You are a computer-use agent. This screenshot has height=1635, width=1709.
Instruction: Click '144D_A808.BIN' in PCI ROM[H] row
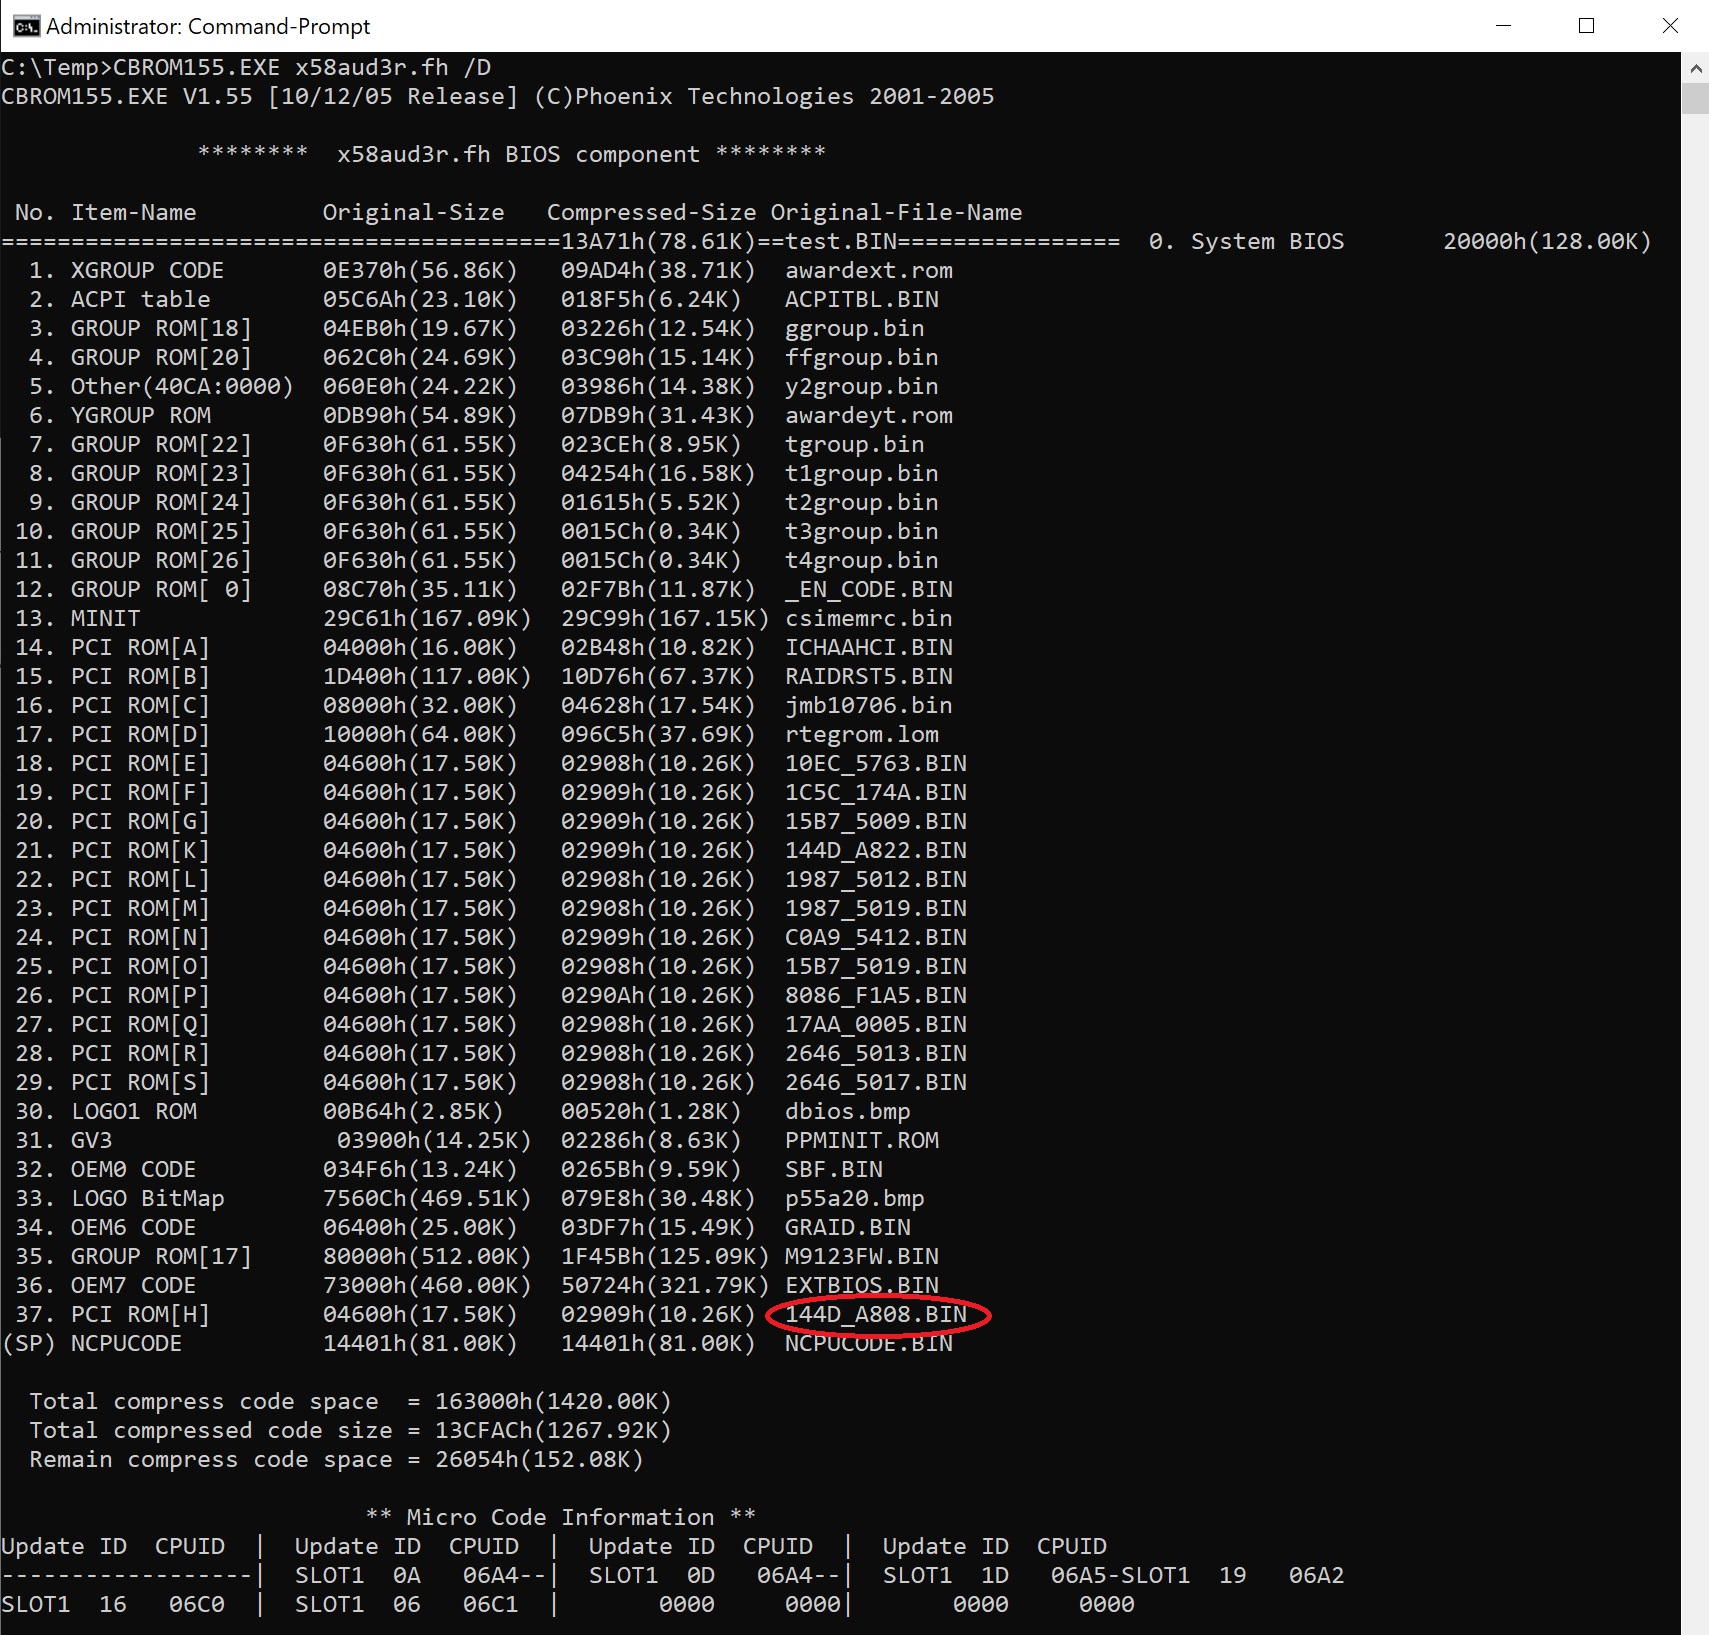pos(876,1314)
